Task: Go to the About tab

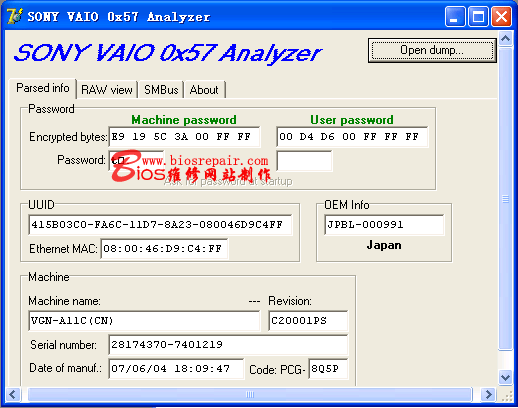Action: (x=204, y=90)
